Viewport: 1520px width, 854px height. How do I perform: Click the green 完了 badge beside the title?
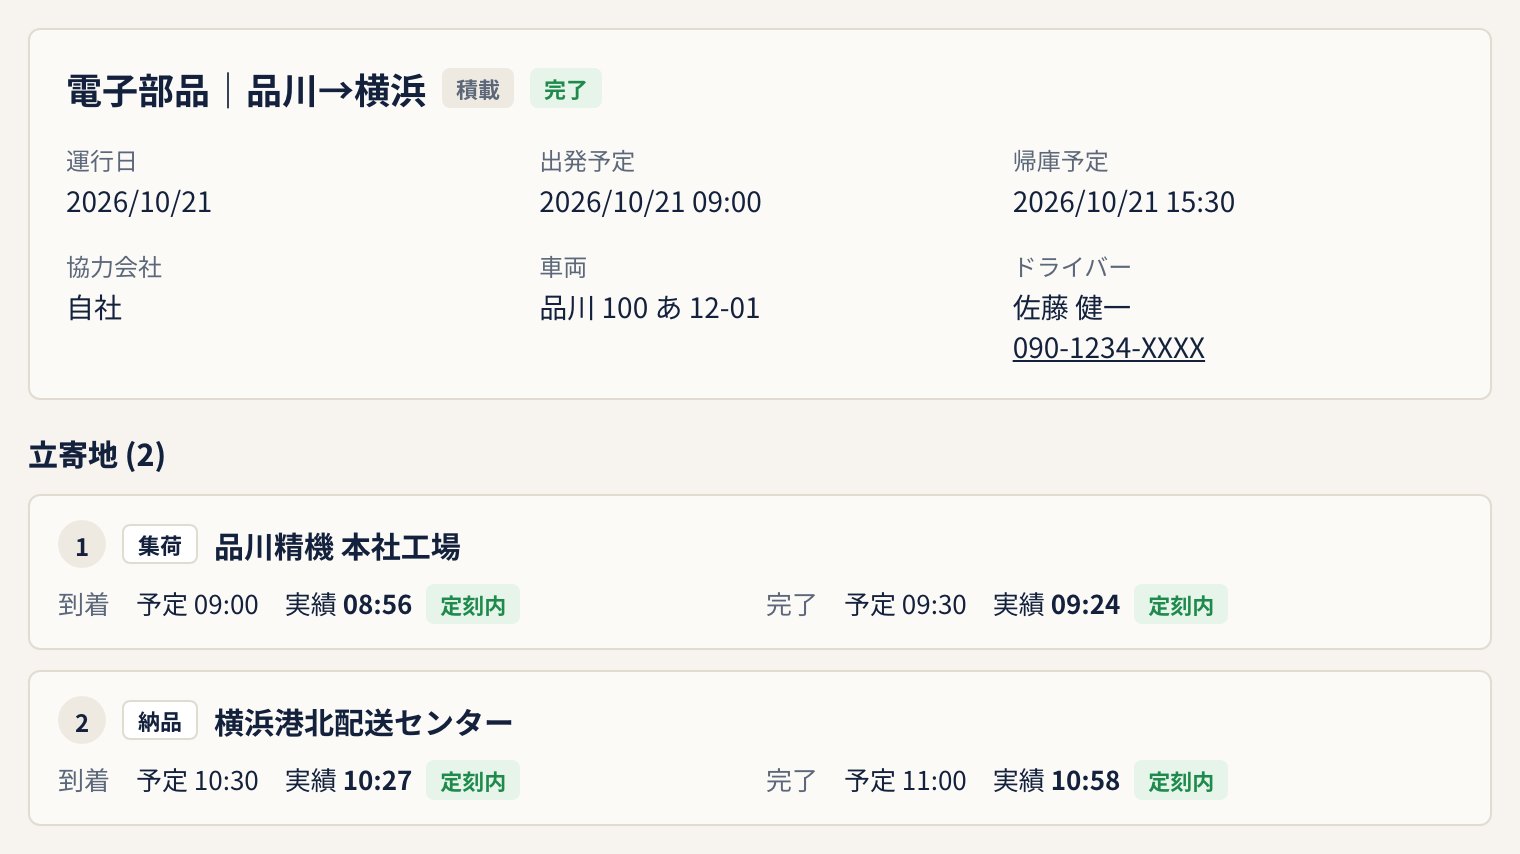[x=565, y=89]
